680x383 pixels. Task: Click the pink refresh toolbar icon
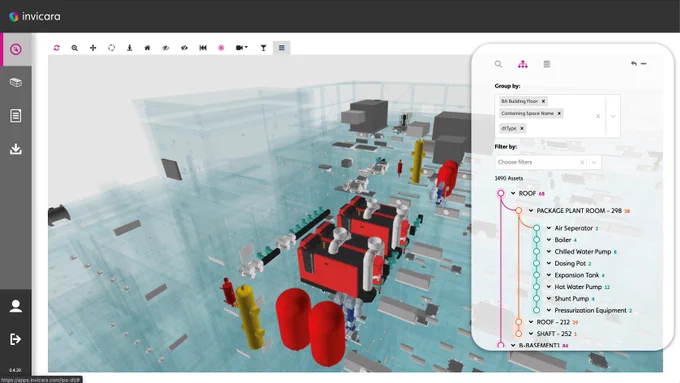coord(56,48)
